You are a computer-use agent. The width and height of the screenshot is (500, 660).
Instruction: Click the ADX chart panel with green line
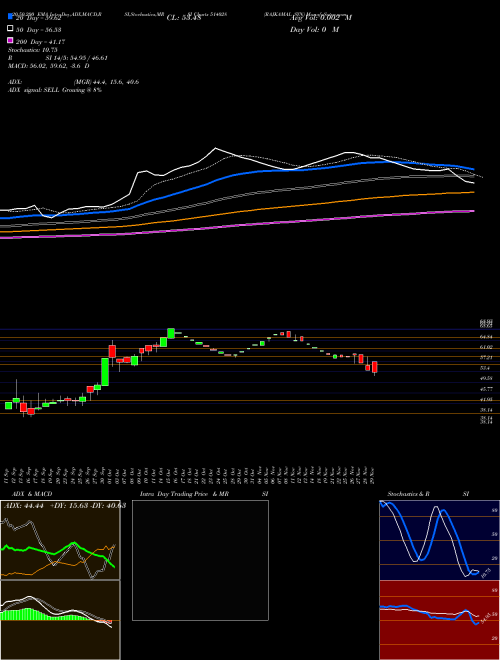(x=60, y=540)
